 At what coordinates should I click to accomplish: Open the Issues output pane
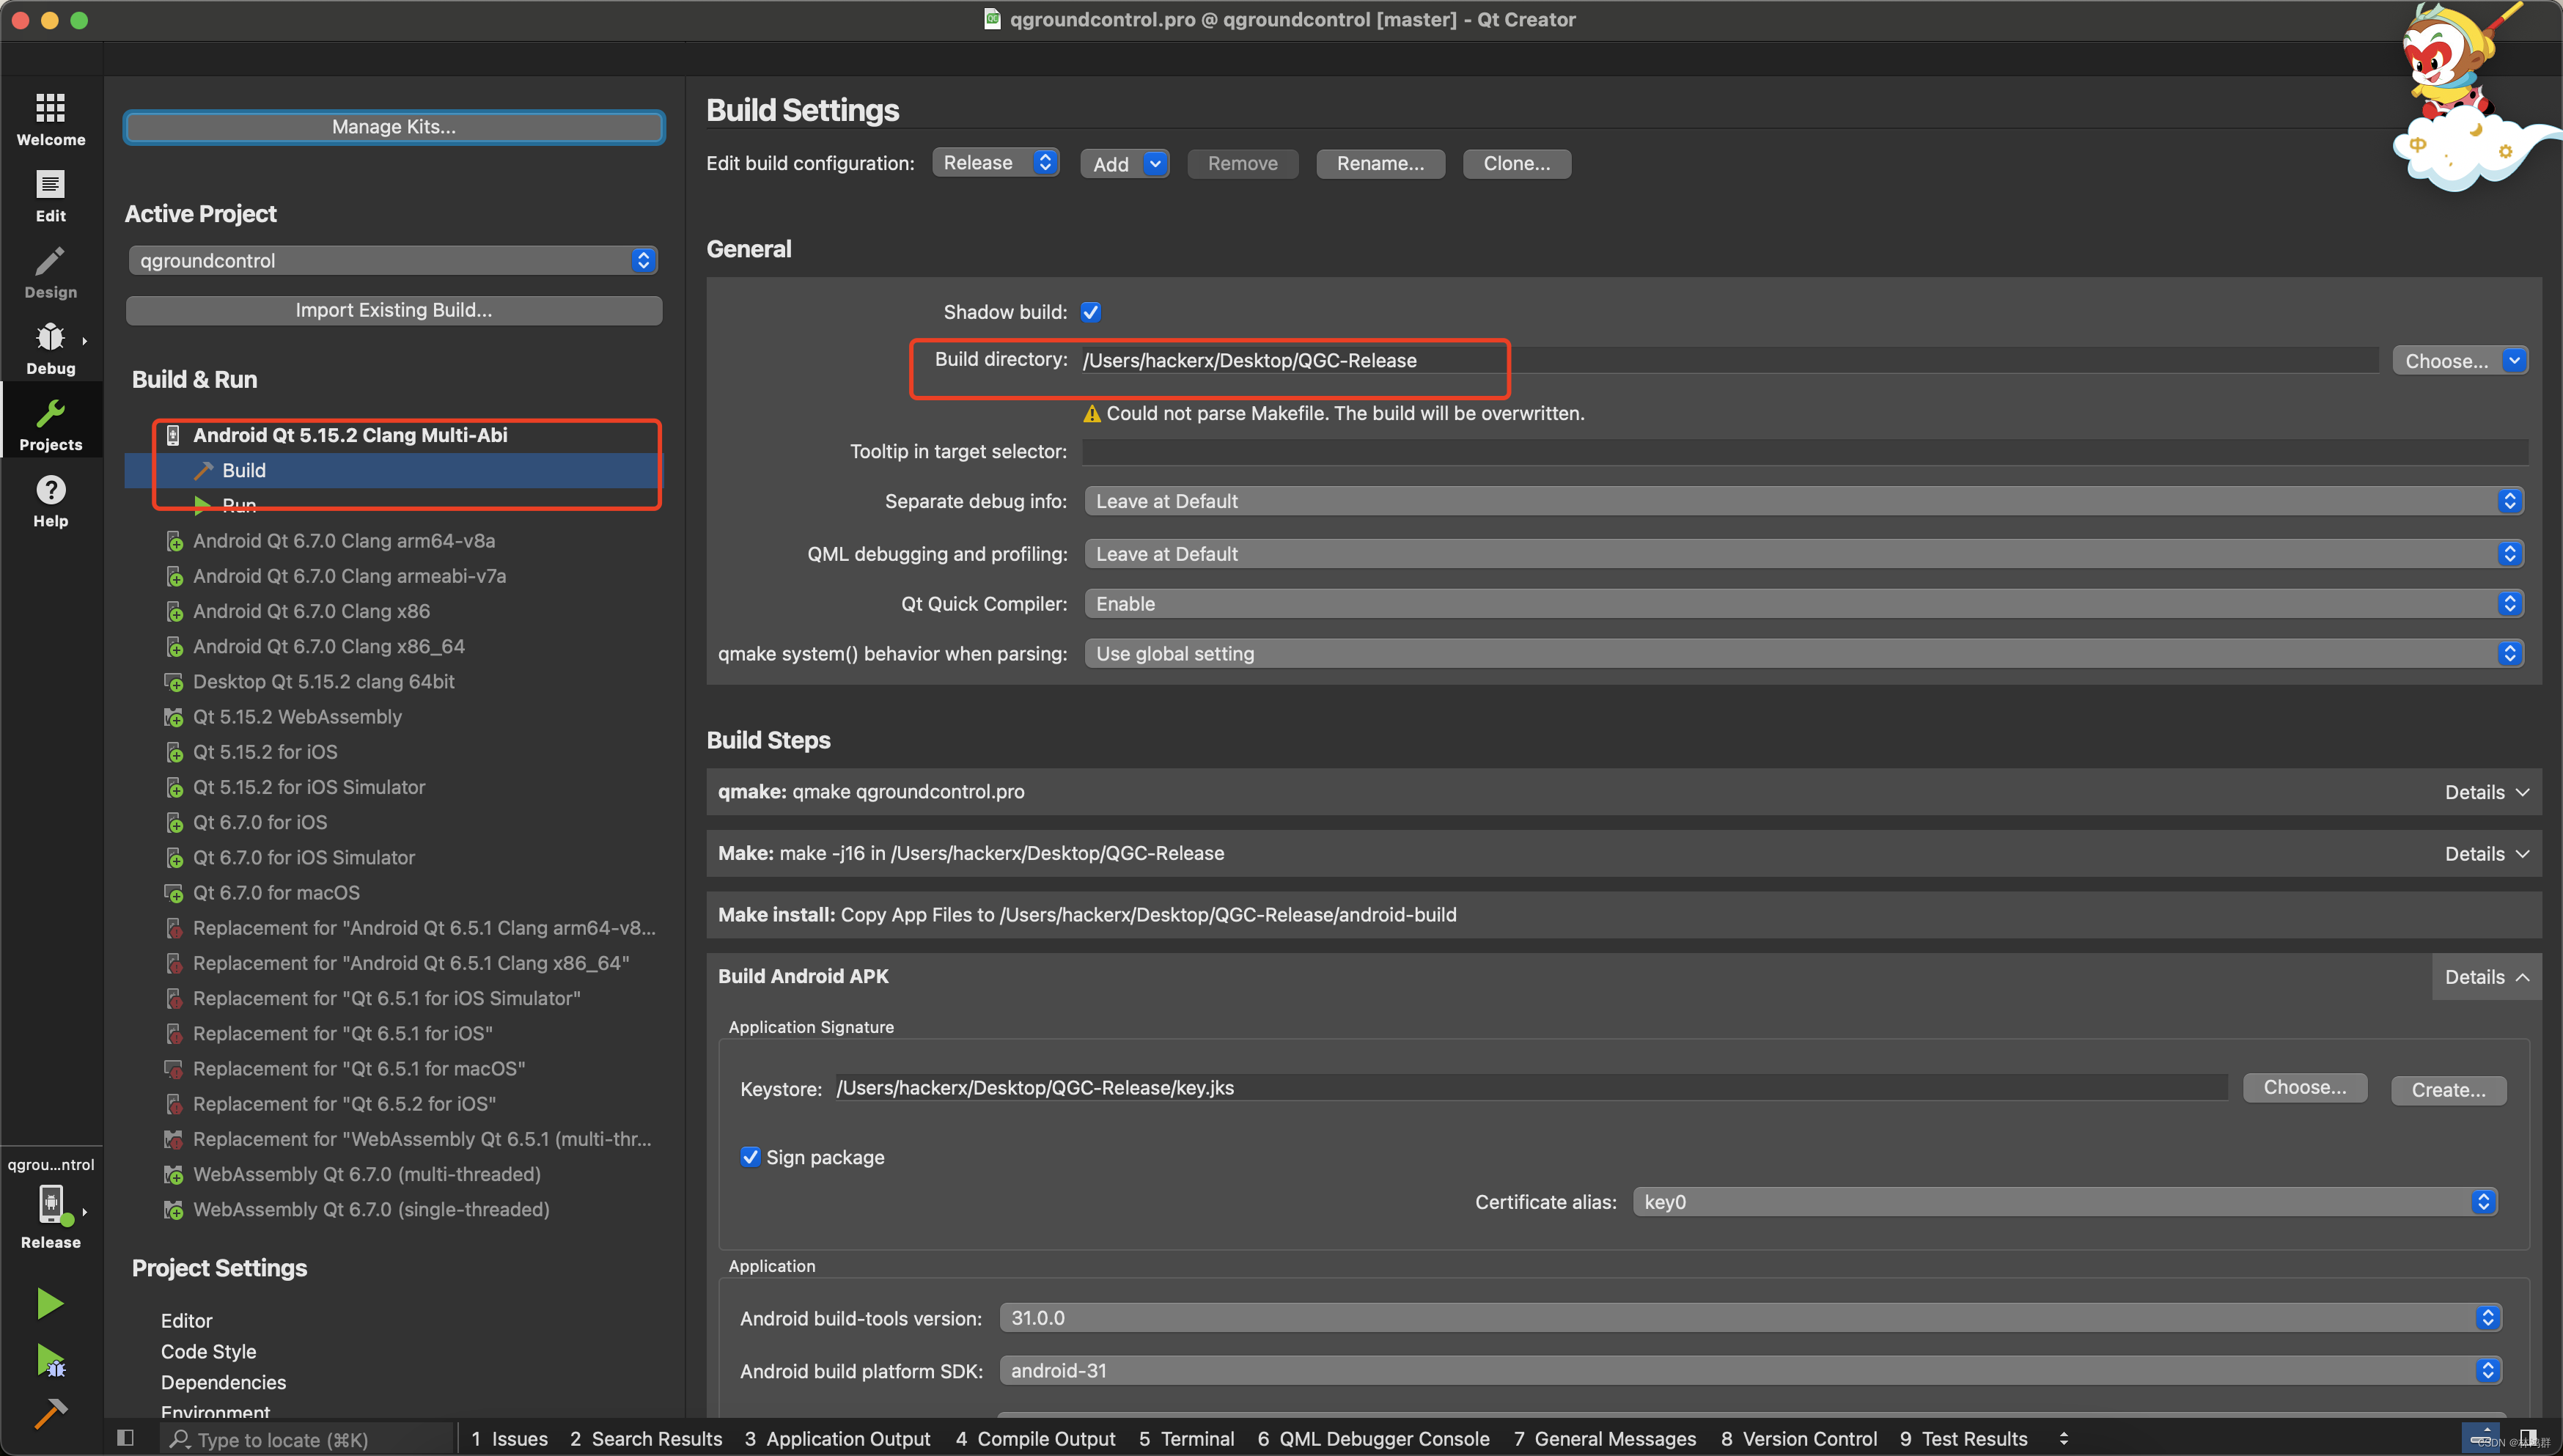coord(509,1439)
